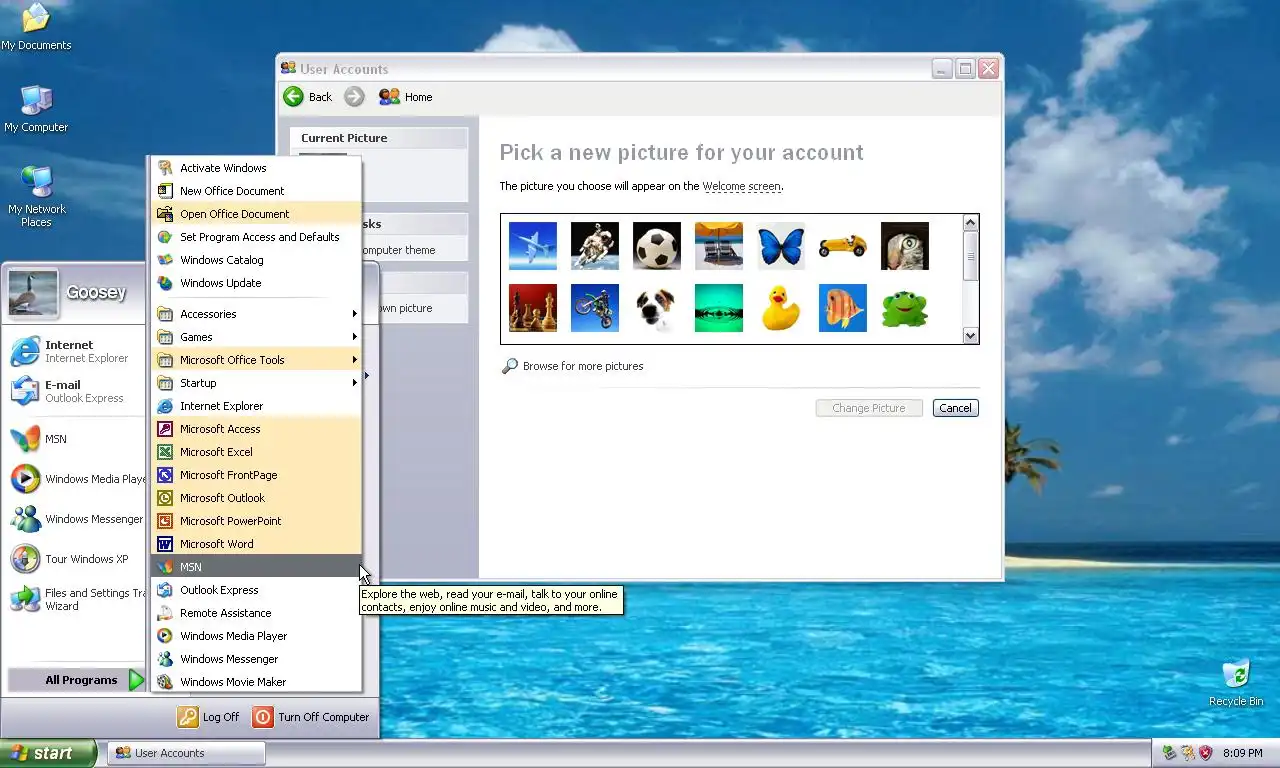Screen dimensions: 1280x768
Task: Pick the dirt bike picture
Action: [x=595, y=308]
